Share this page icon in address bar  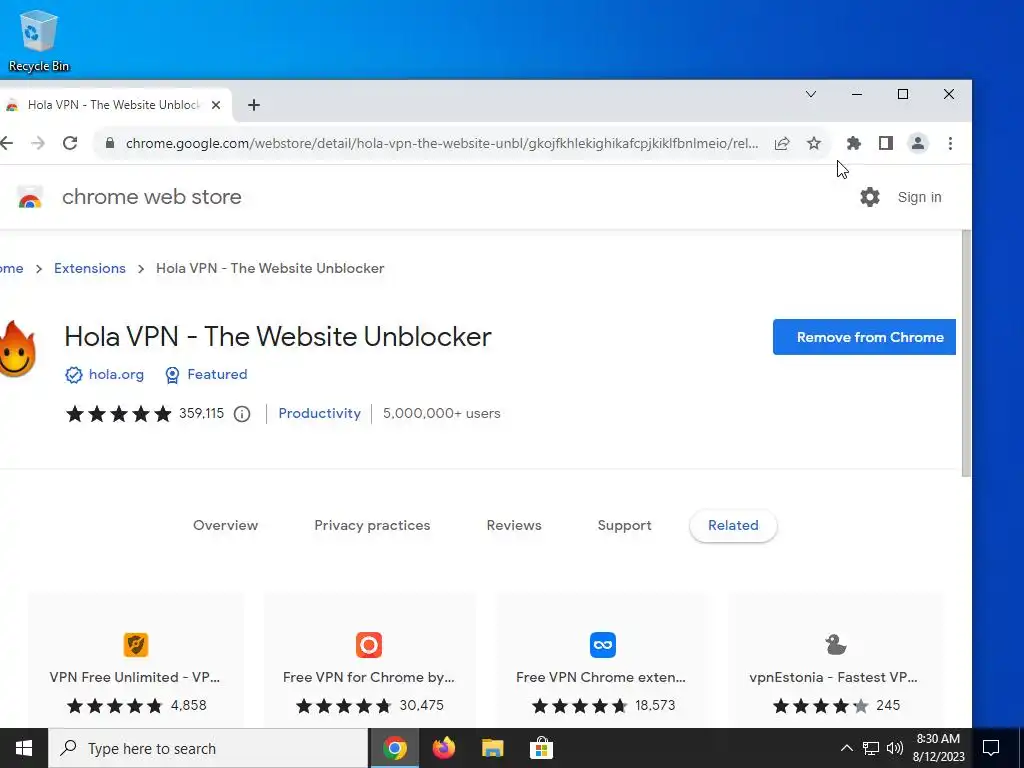[x=782, y=143]
